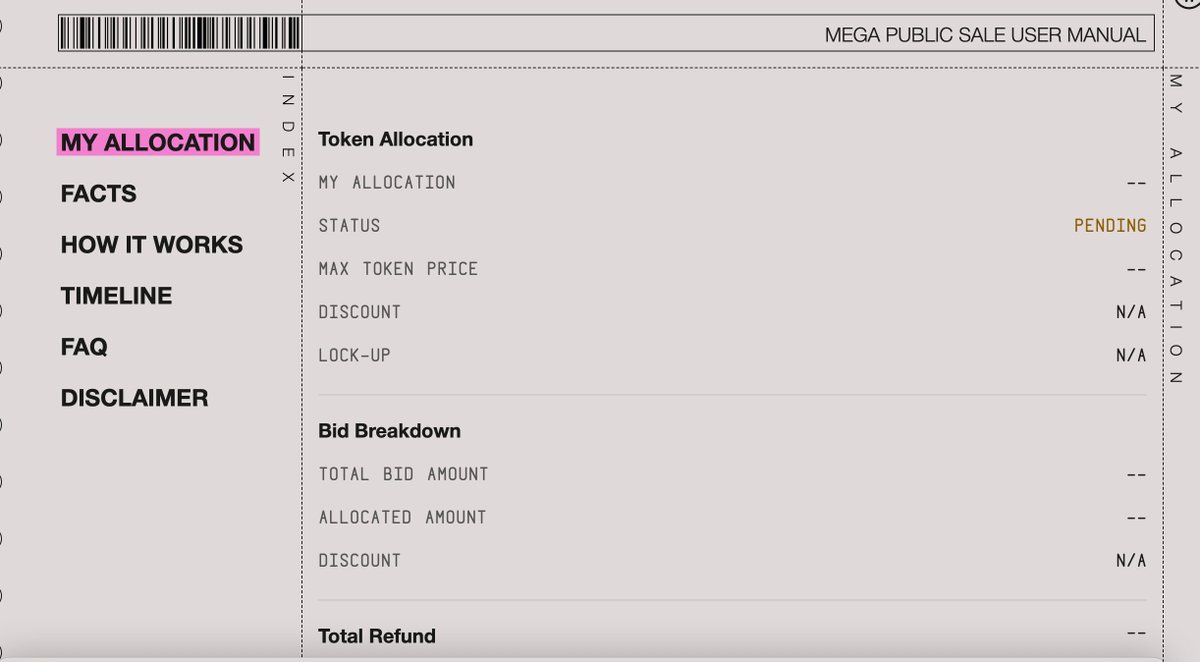This screenshot has height=662, width=1200.
Task: Click the barcode graphic in the header
Action: 180,33
